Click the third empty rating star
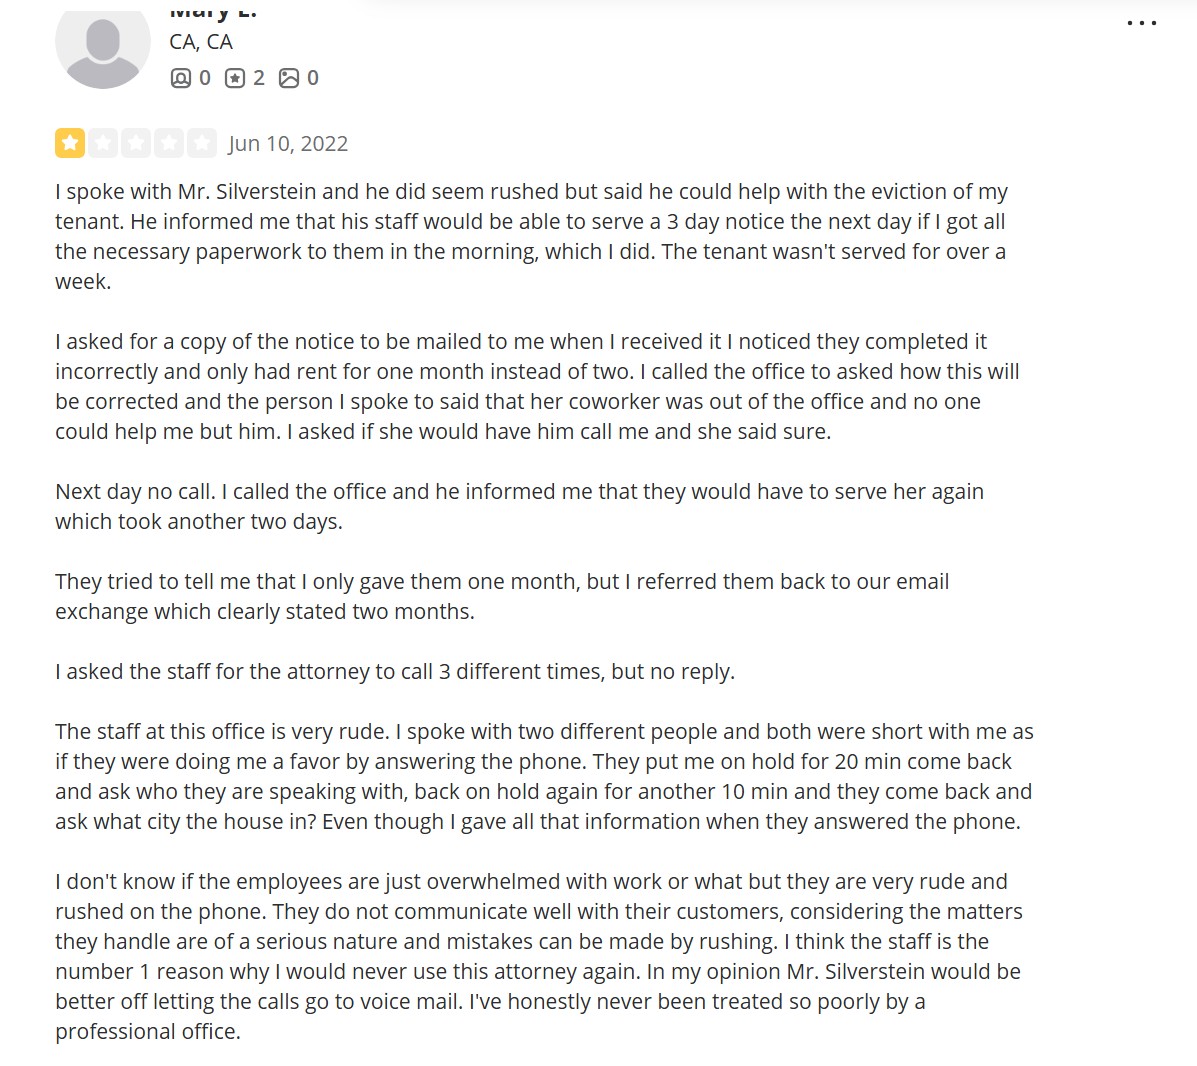Viewport: 1197px width, 1066px height. [136, 143]
